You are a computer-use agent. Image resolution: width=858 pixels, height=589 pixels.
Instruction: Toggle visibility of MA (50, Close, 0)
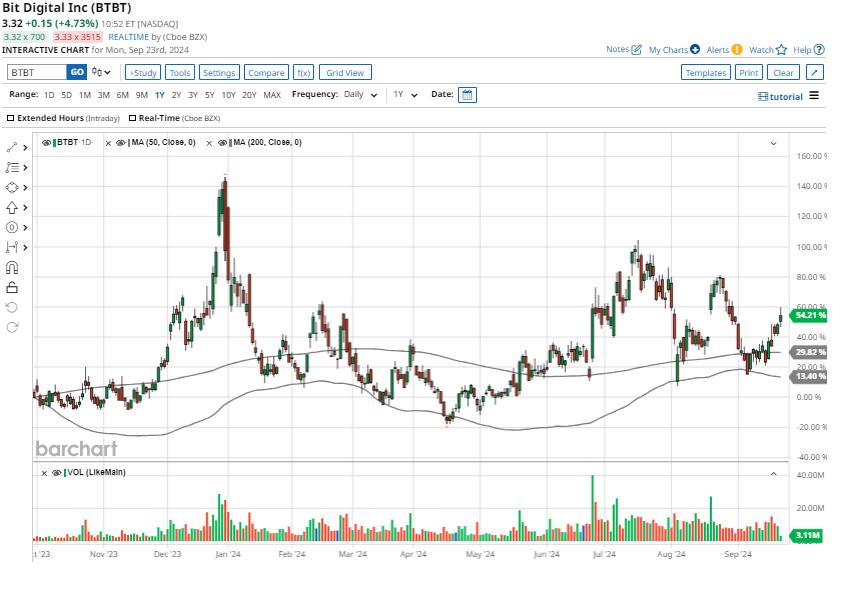click(x=121, y=143)
